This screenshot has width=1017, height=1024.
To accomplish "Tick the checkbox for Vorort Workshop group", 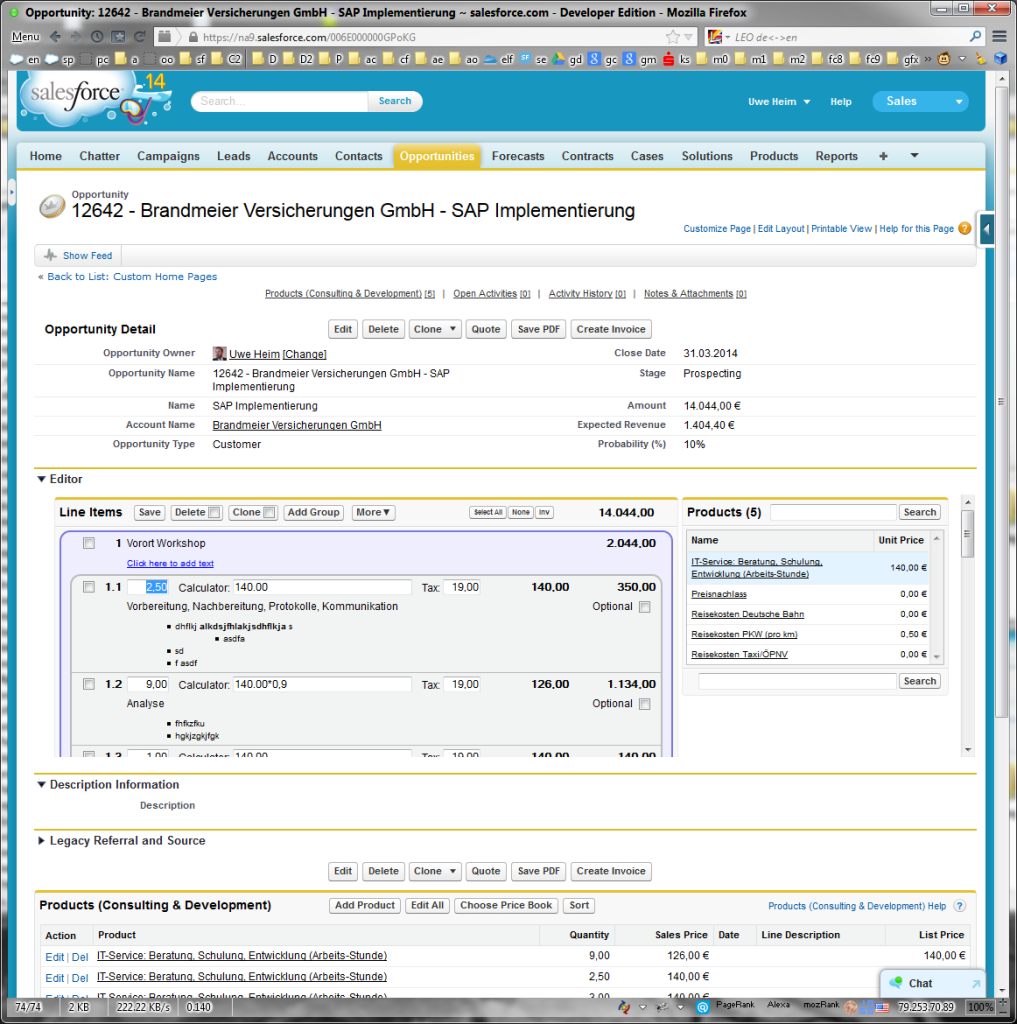I will 89,543.
